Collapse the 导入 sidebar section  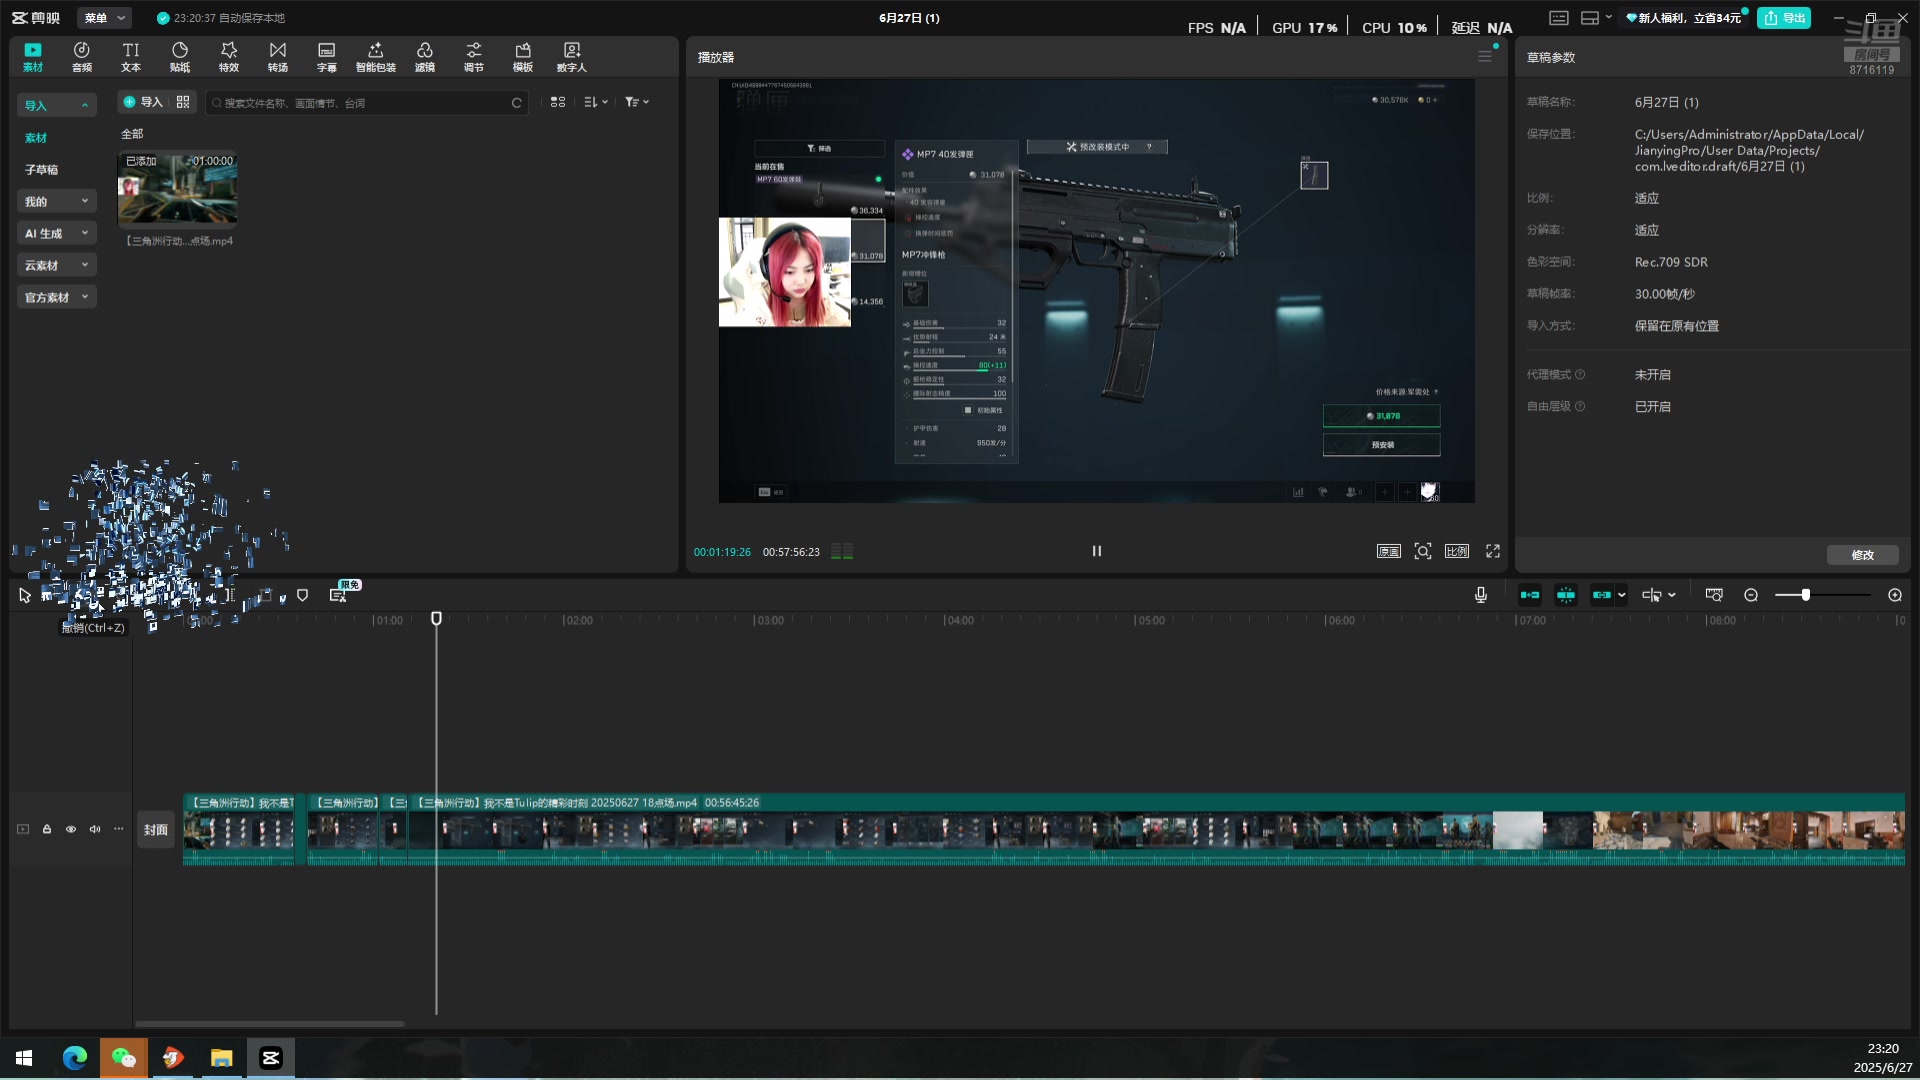tap(57, 105)
